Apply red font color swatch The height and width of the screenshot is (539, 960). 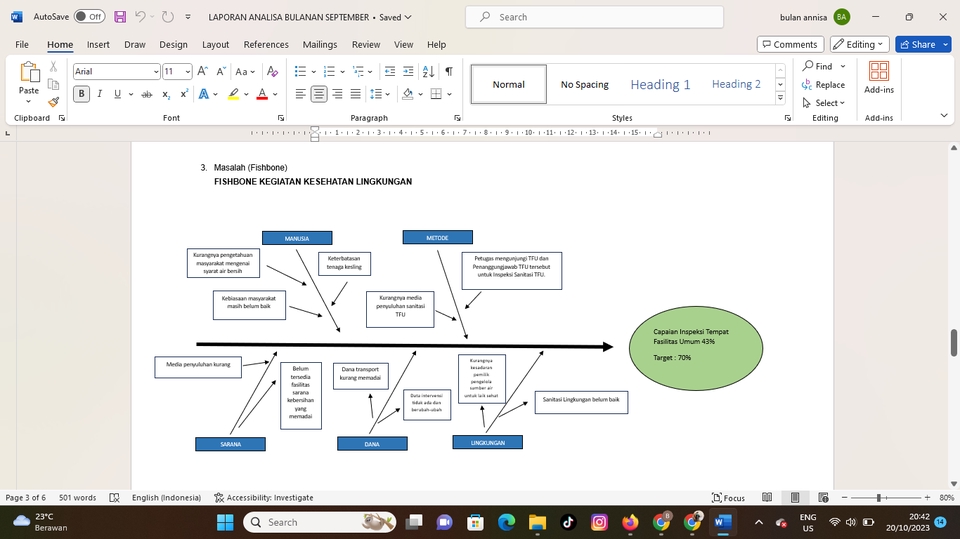point(261,94)
